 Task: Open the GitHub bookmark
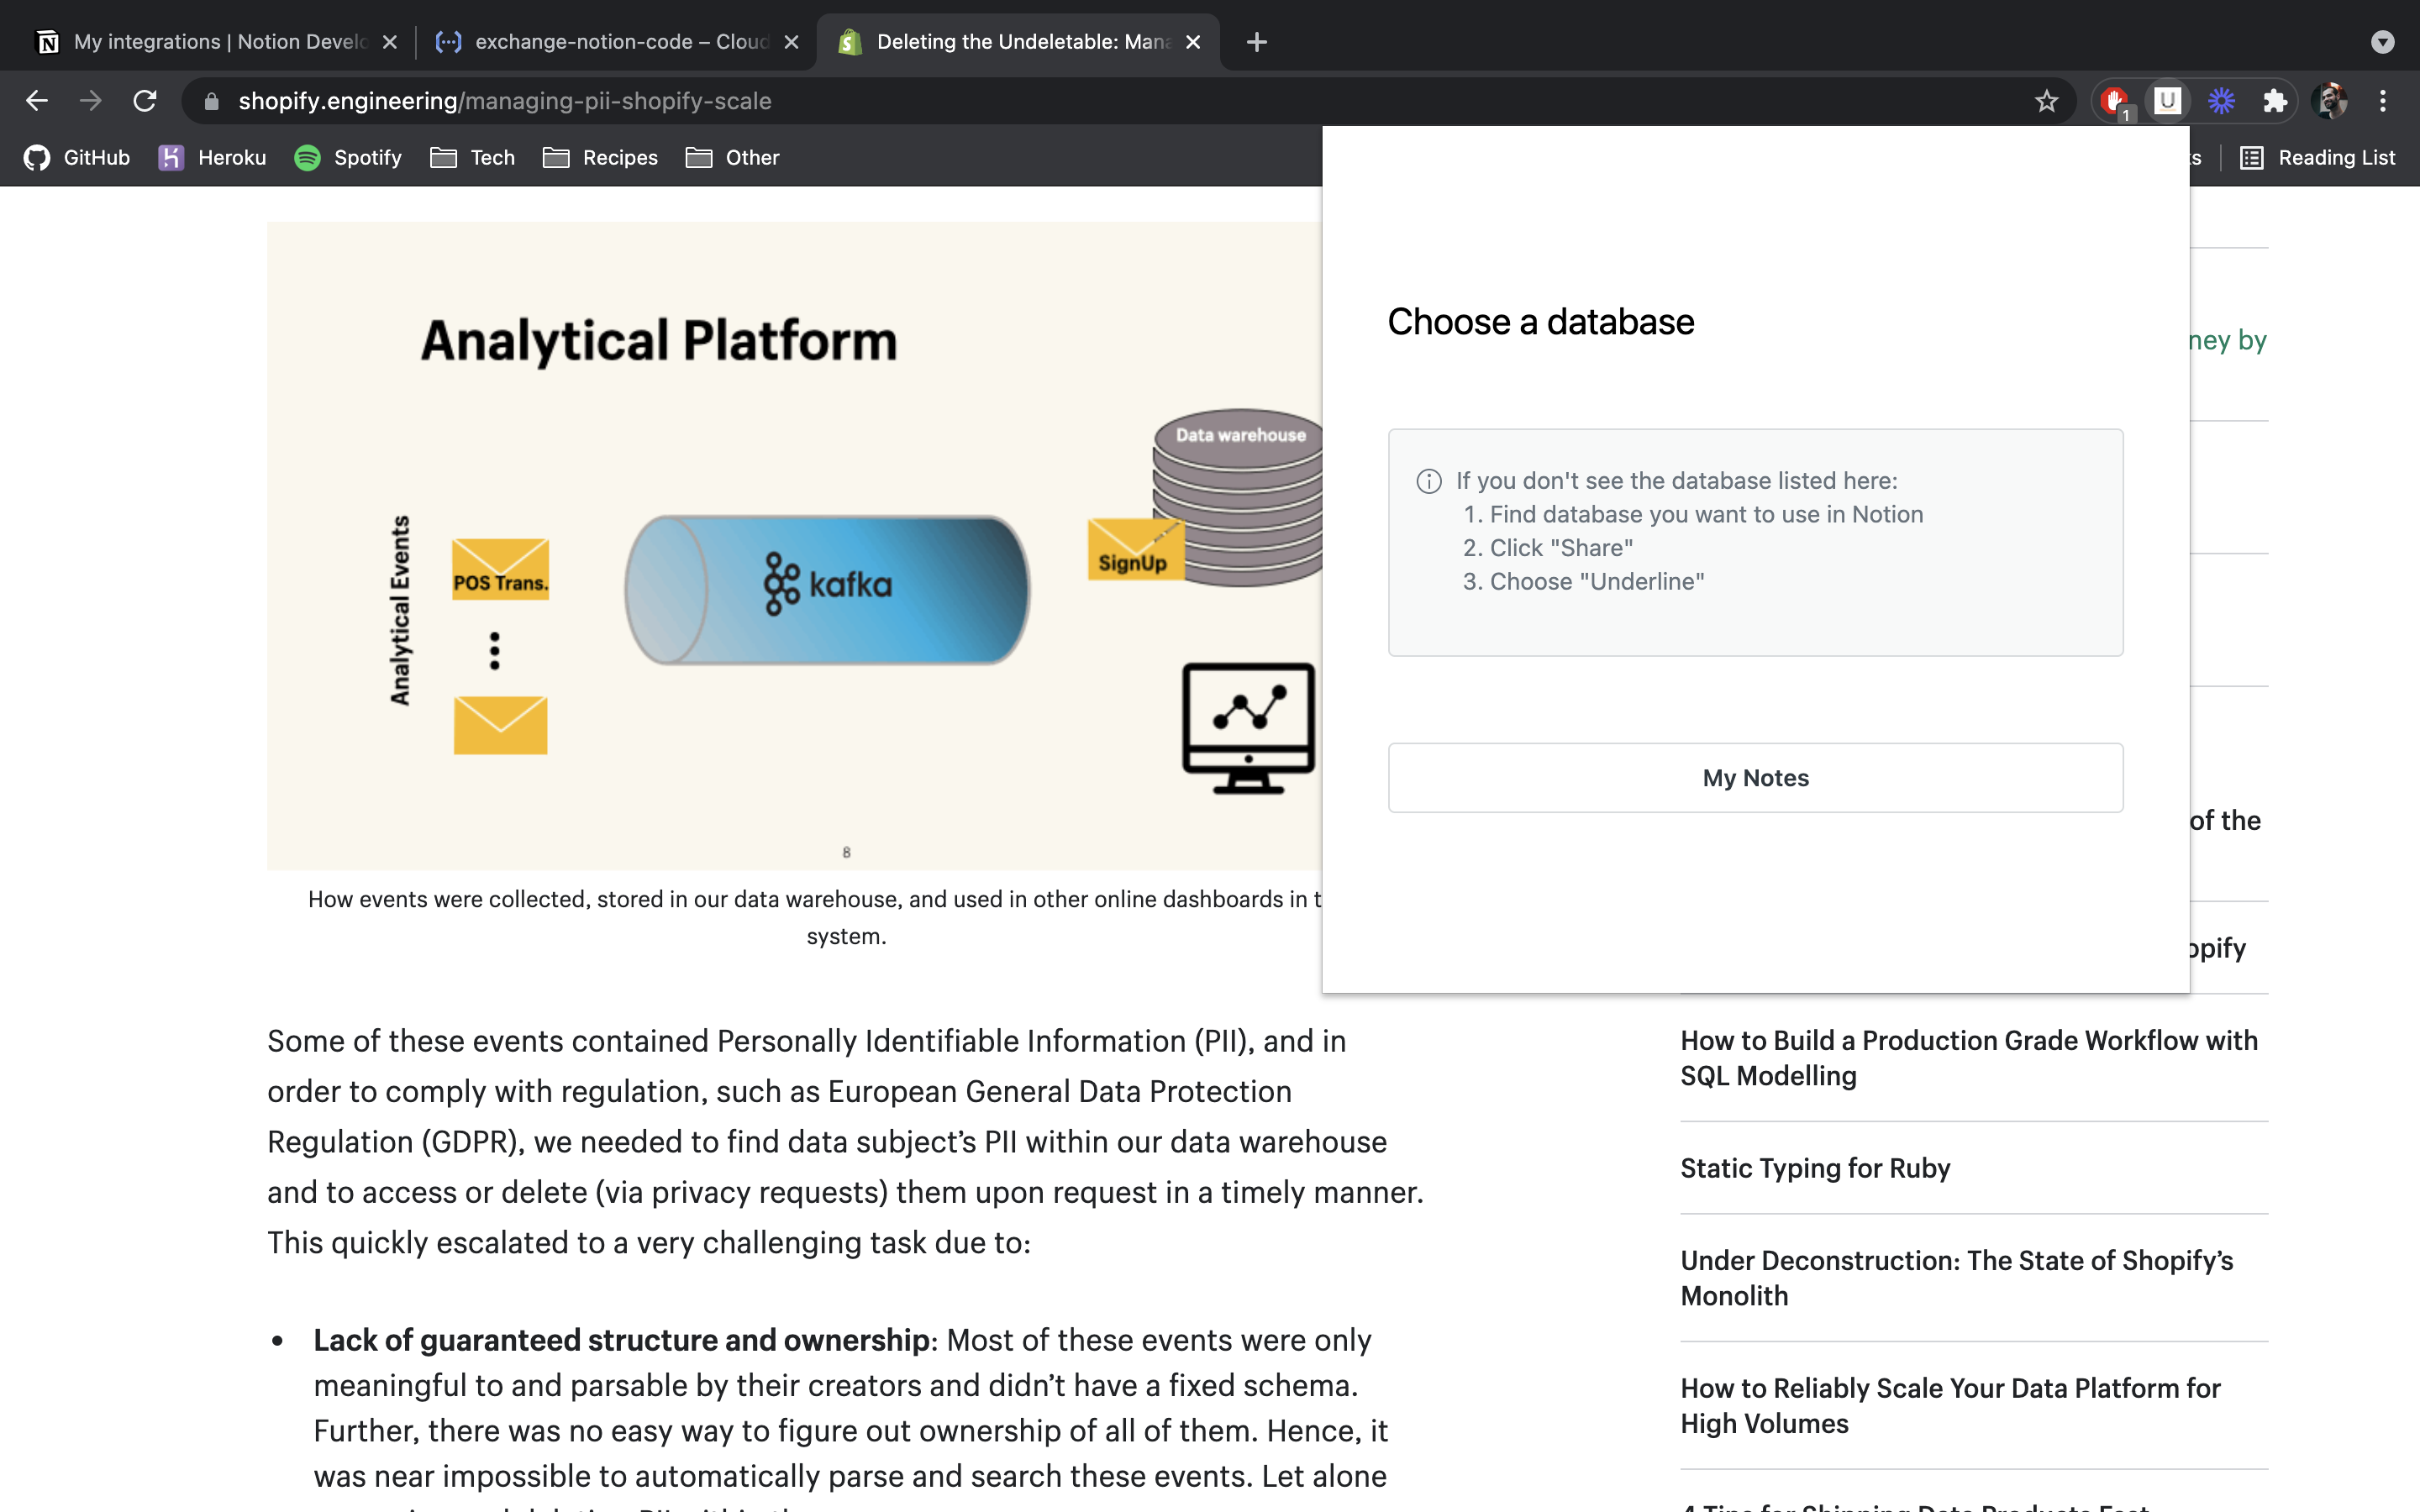pos(77,157)
